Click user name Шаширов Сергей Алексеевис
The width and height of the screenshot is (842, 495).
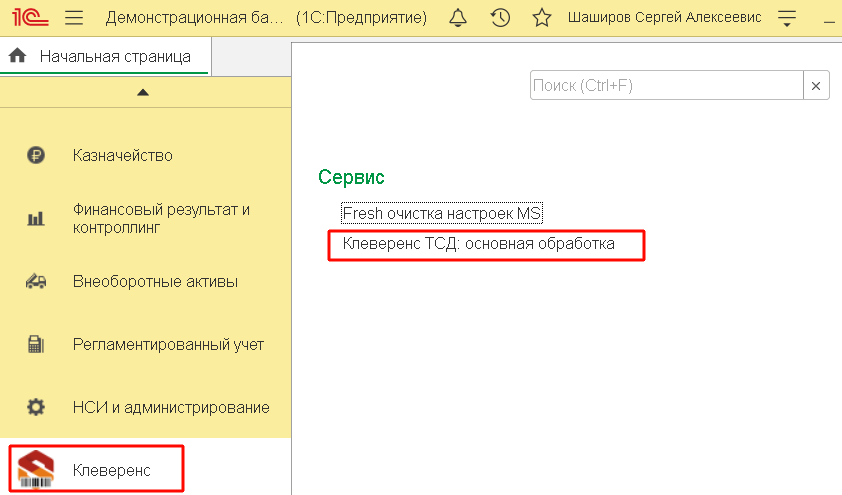point(665,18)
